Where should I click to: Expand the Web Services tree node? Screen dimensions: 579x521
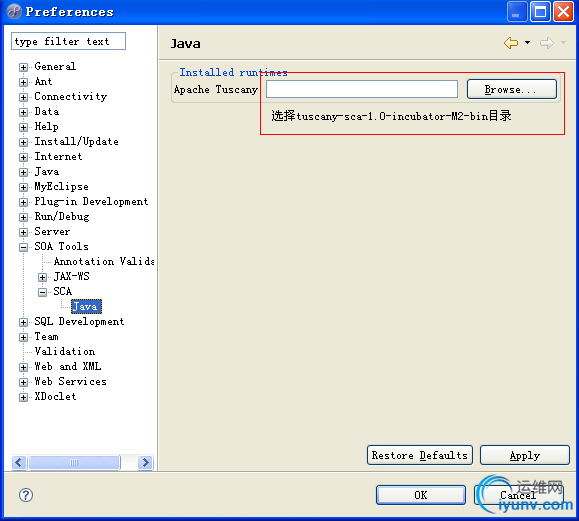[23, 383]
